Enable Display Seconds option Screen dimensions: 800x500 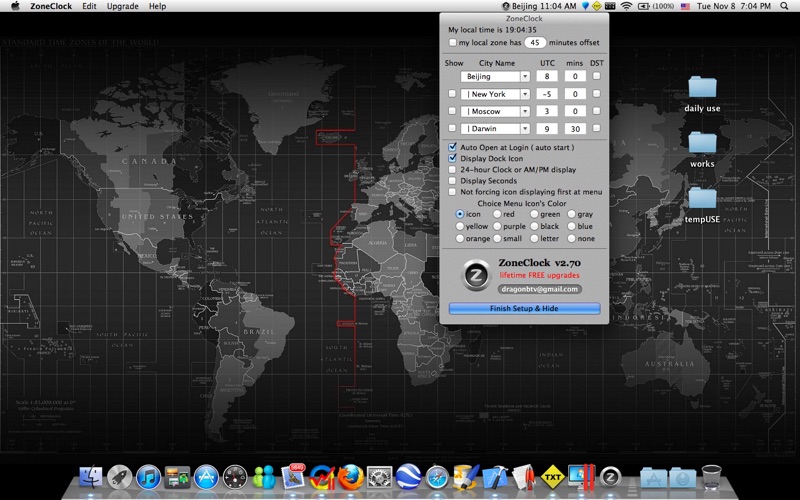452,181
